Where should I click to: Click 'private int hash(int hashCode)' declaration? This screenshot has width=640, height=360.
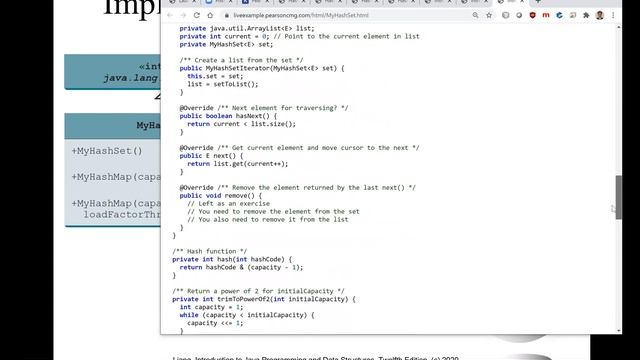tap(232, 259)
